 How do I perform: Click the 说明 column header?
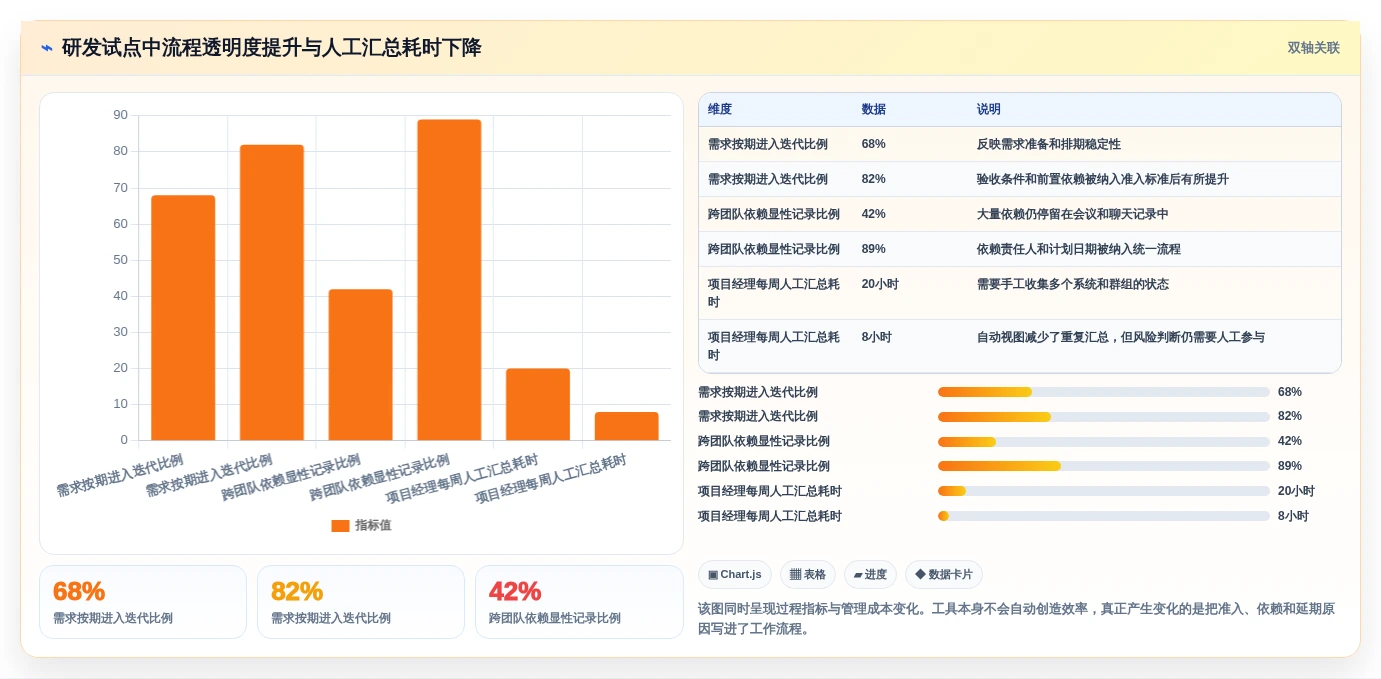(x=988, y=109)
